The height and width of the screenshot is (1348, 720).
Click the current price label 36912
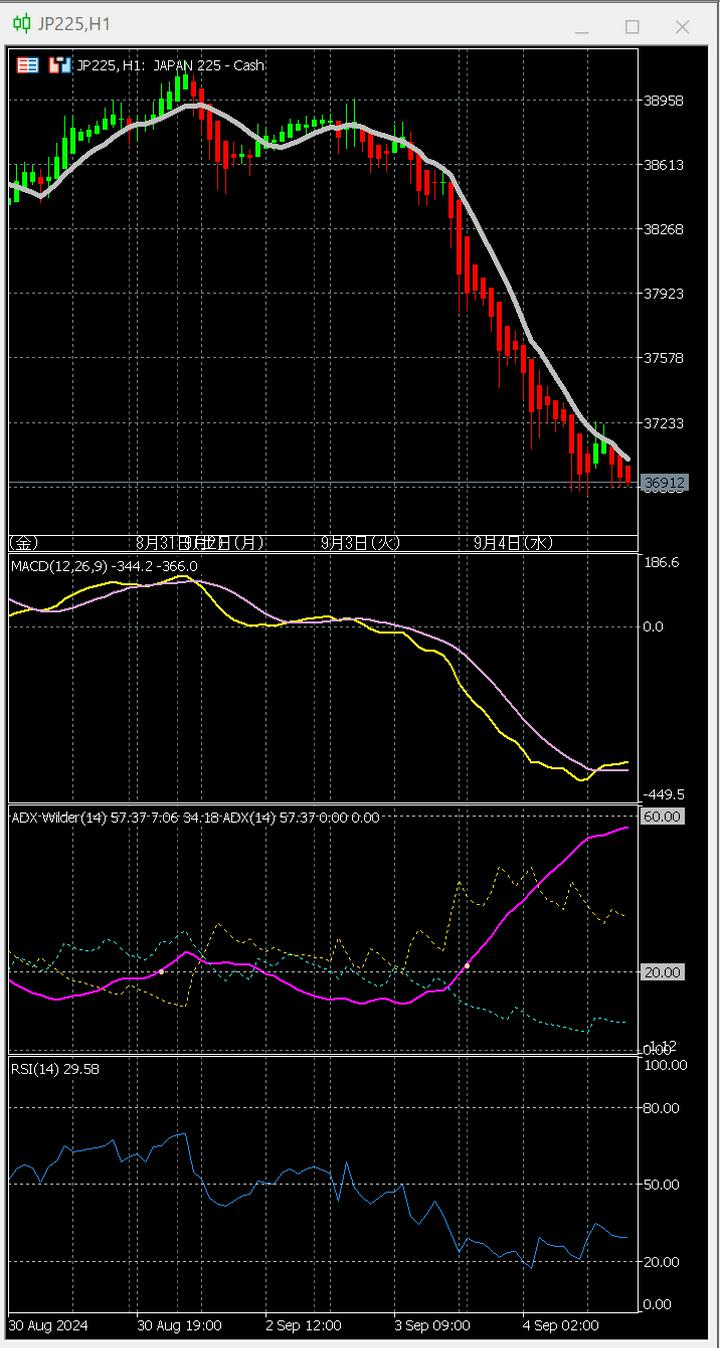(x=664, y=483)
